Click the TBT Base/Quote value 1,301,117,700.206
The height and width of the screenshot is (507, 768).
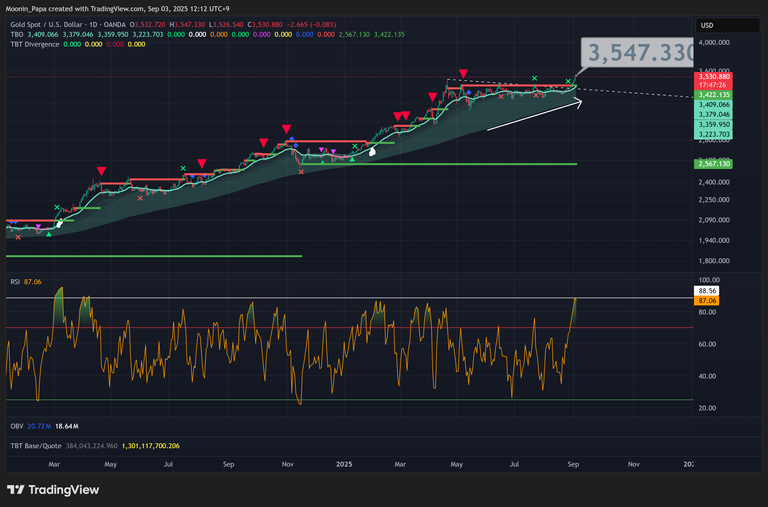pos(150,446)
